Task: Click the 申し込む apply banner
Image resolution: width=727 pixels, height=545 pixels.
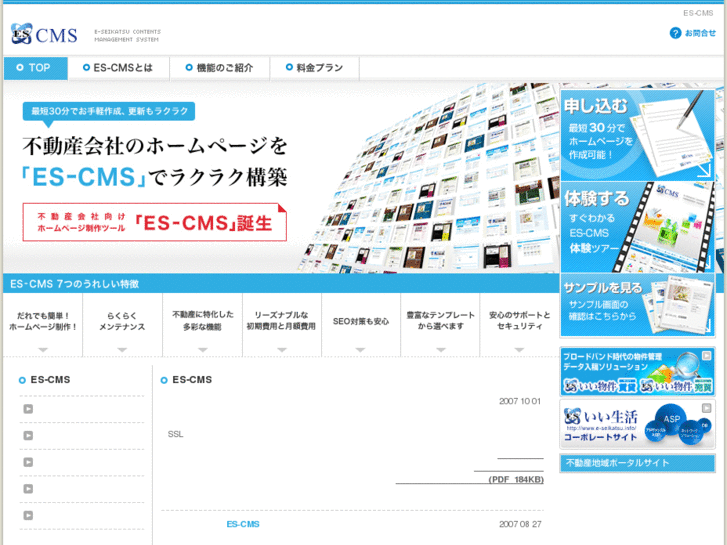Action: coord(638,135)
